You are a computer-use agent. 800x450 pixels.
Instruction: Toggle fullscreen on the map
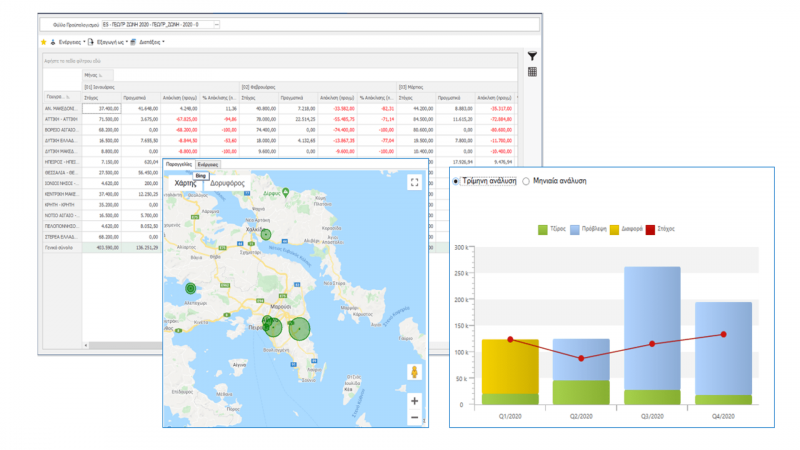[414, 182]
